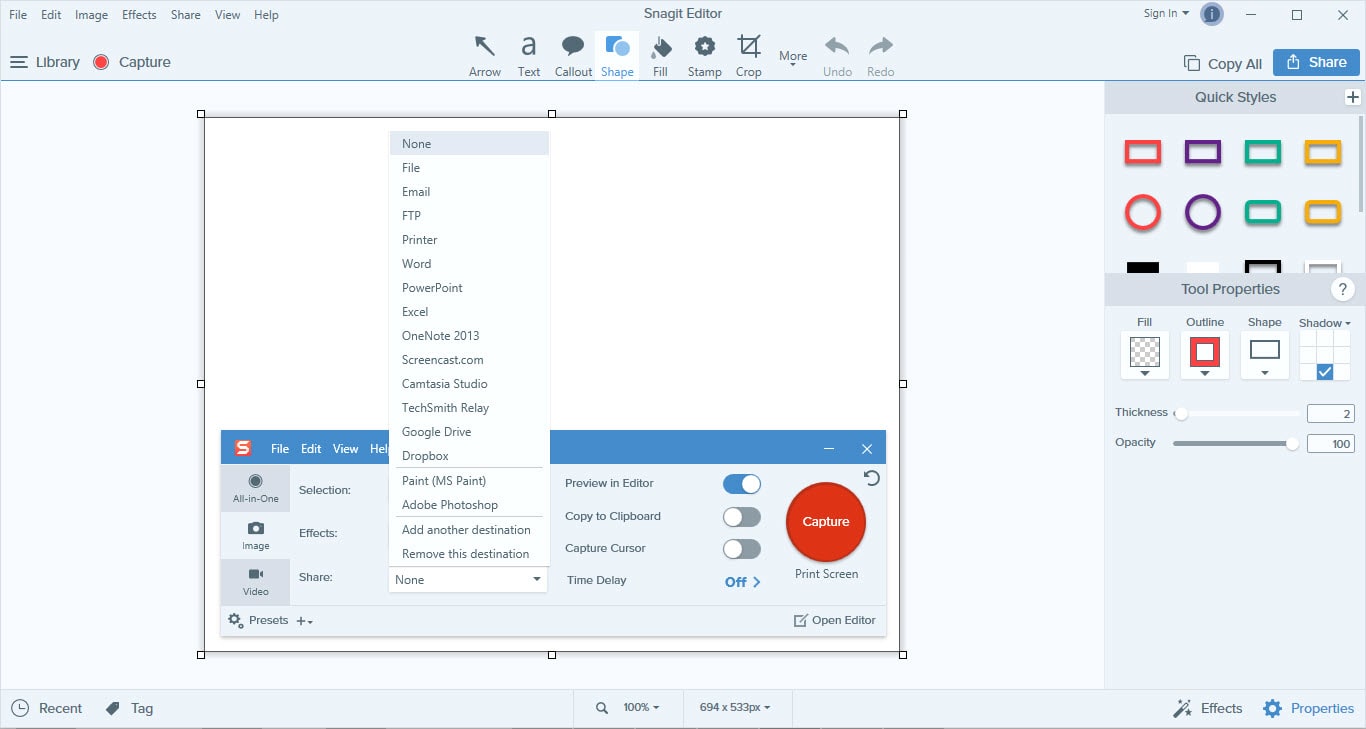Toggle the Preview in Editor switch
The image size is (1366, 729).
(x=742, y=484)
